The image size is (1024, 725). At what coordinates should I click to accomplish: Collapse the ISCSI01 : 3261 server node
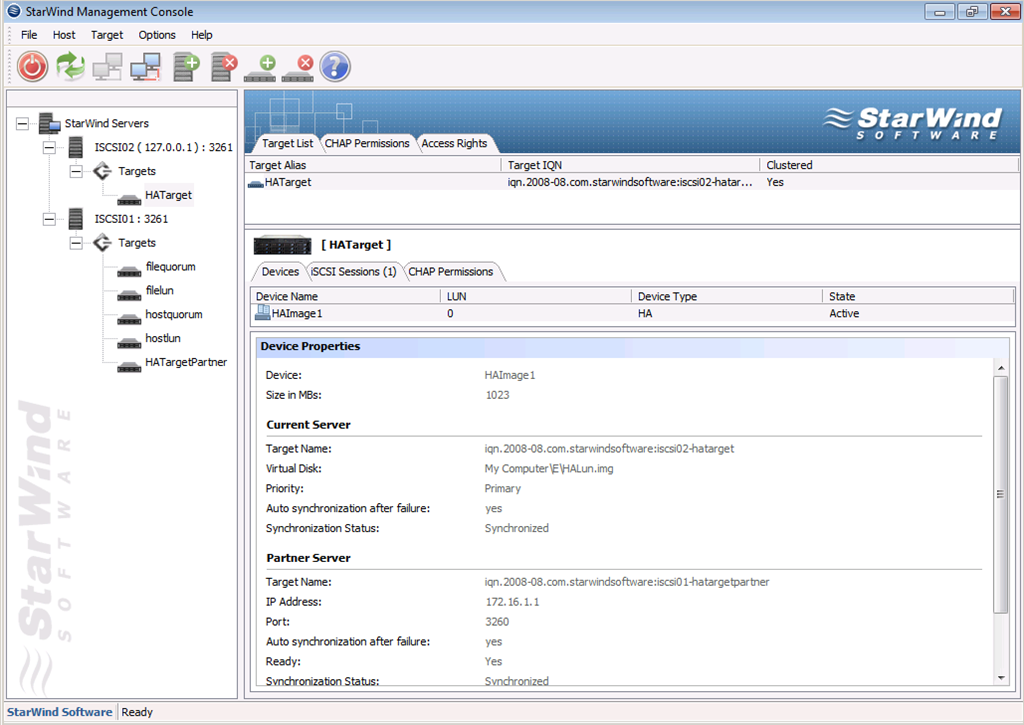49,219
